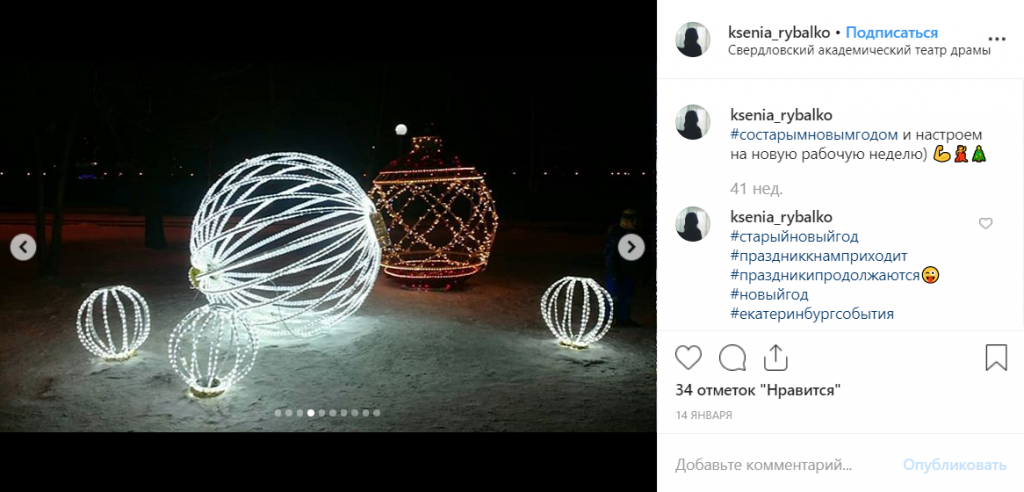Open hashtag #старыйновыйгод

pyautogui.click(x=794, y=236)
